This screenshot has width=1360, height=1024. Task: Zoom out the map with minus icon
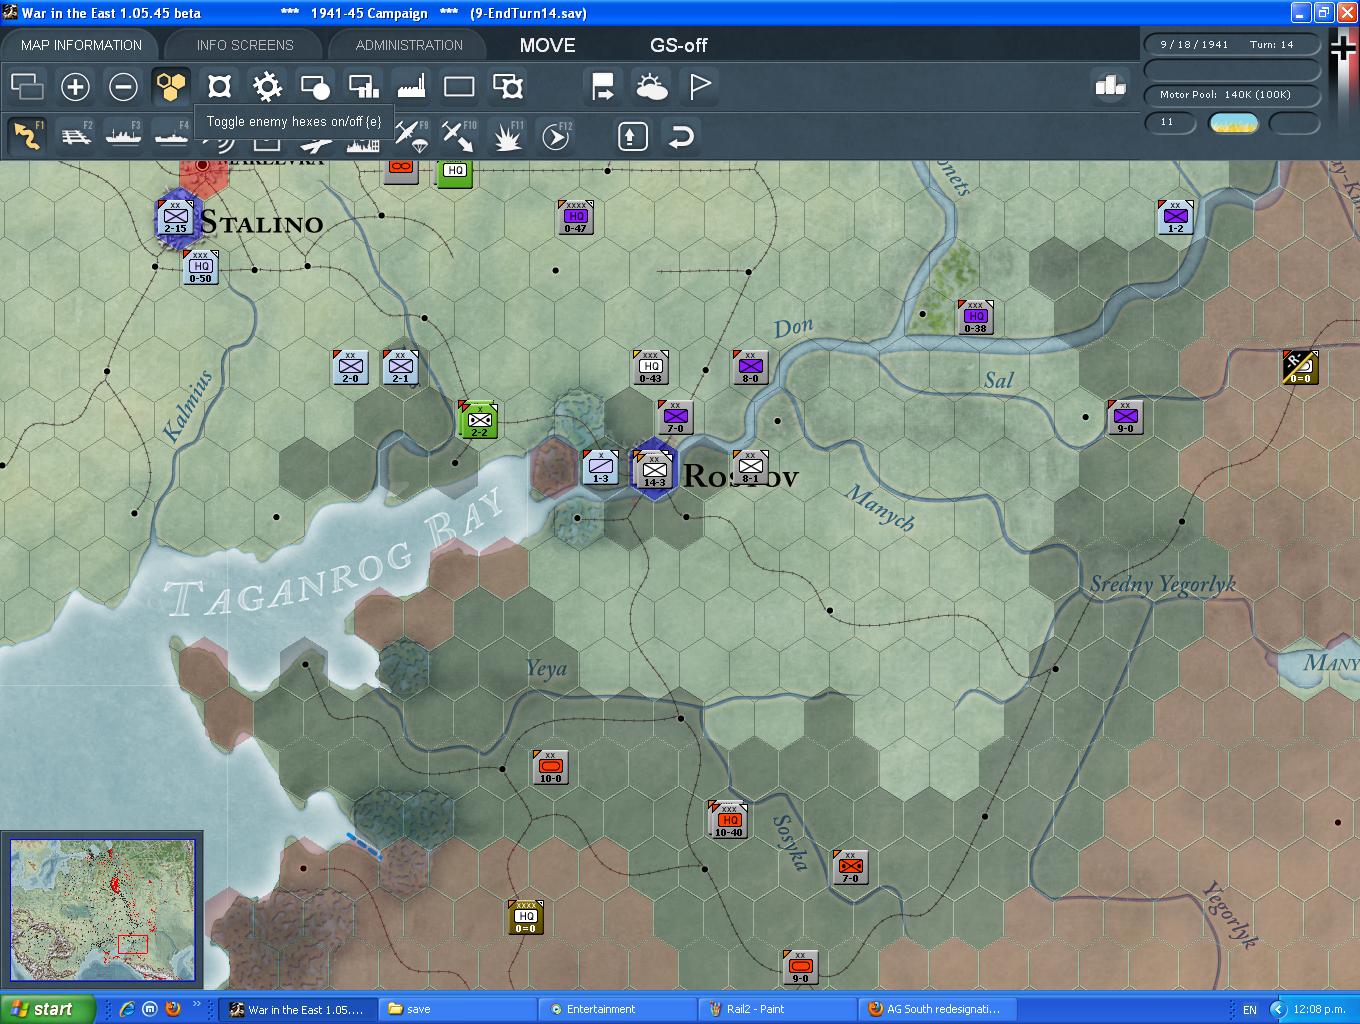click(123, 87)
